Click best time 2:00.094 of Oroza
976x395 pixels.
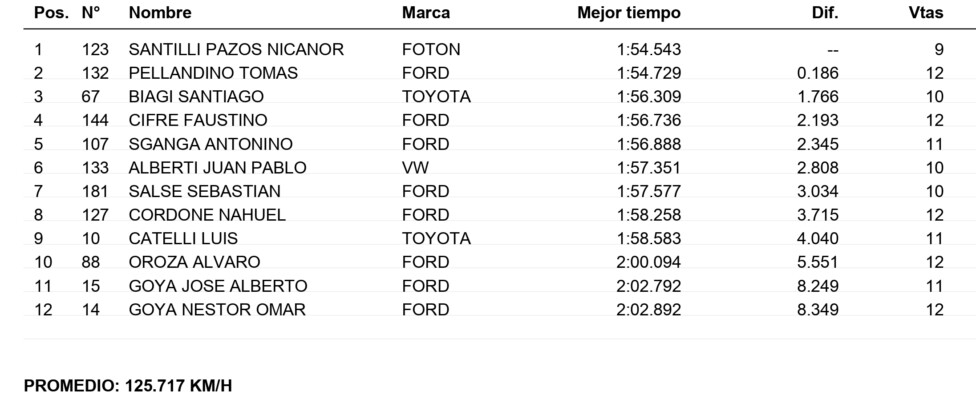tap(649, 262)
